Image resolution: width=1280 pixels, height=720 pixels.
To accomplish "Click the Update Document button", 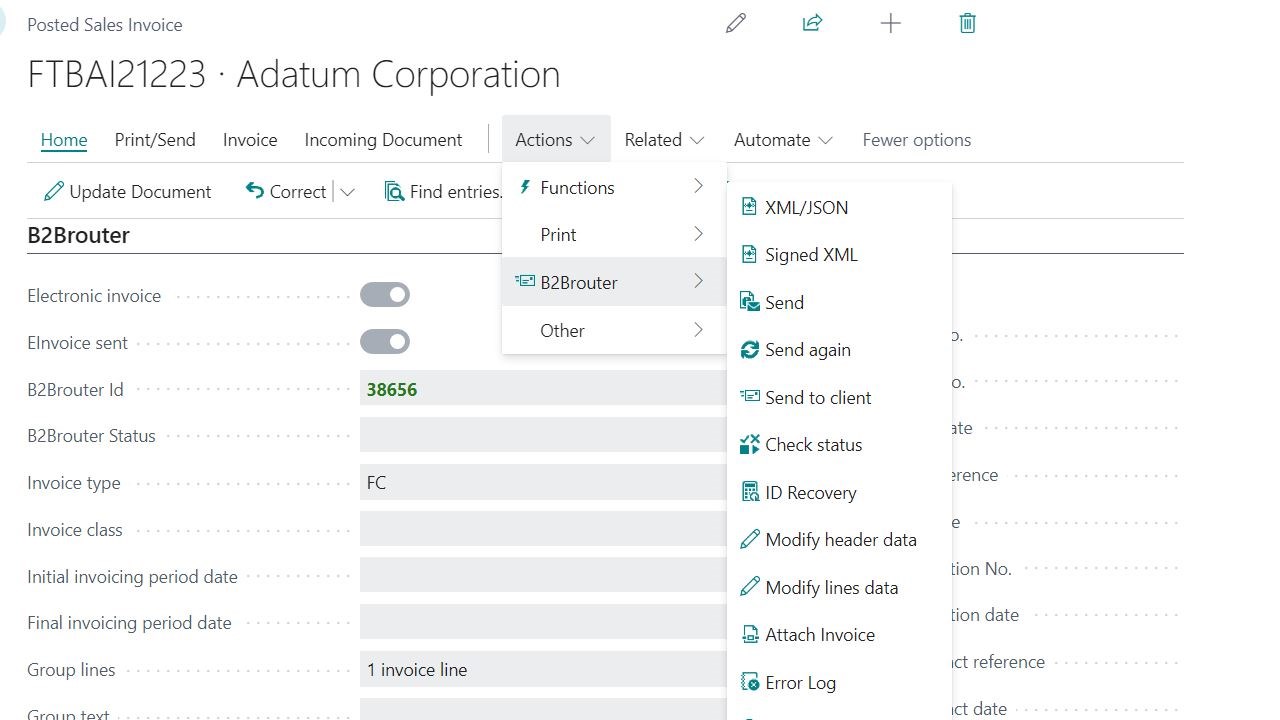I will coord(127,191).
